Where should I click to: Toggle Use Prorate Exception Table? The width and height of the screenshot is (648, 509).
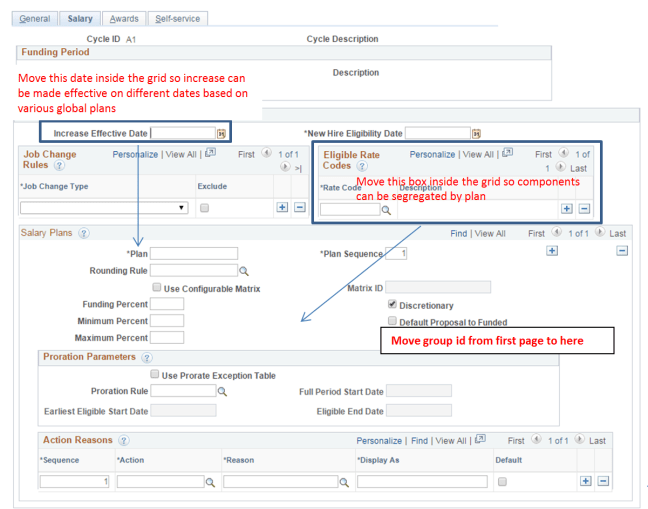[x=154, y=375]
